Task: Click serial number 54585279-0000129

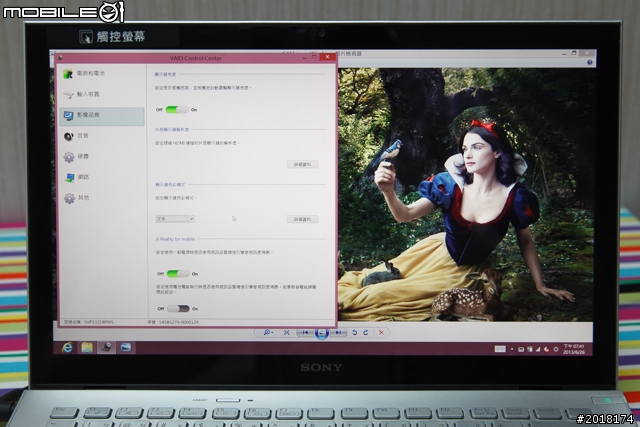Action: (x=179, y=322)
